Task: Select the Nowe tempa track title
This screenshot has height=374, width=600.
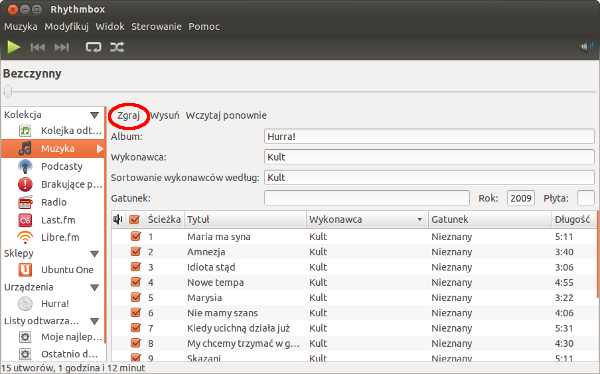Action: [215, 283]
